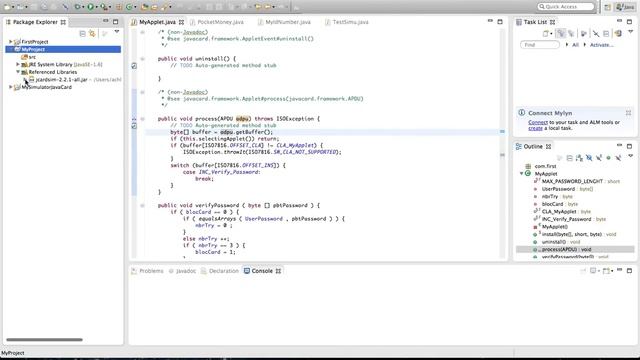Image resolution: width=640 pixels, height=360 pixels.
Task: Toggle Link with Editor in Package Explorer
Action: pyautogui.click(x=92, y=33)
